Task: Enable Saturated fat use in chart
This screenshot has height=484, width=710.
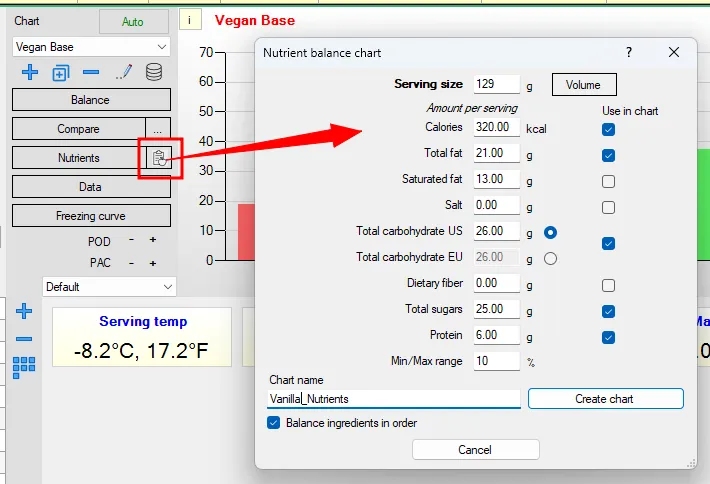Action: [x=608, y=182]
